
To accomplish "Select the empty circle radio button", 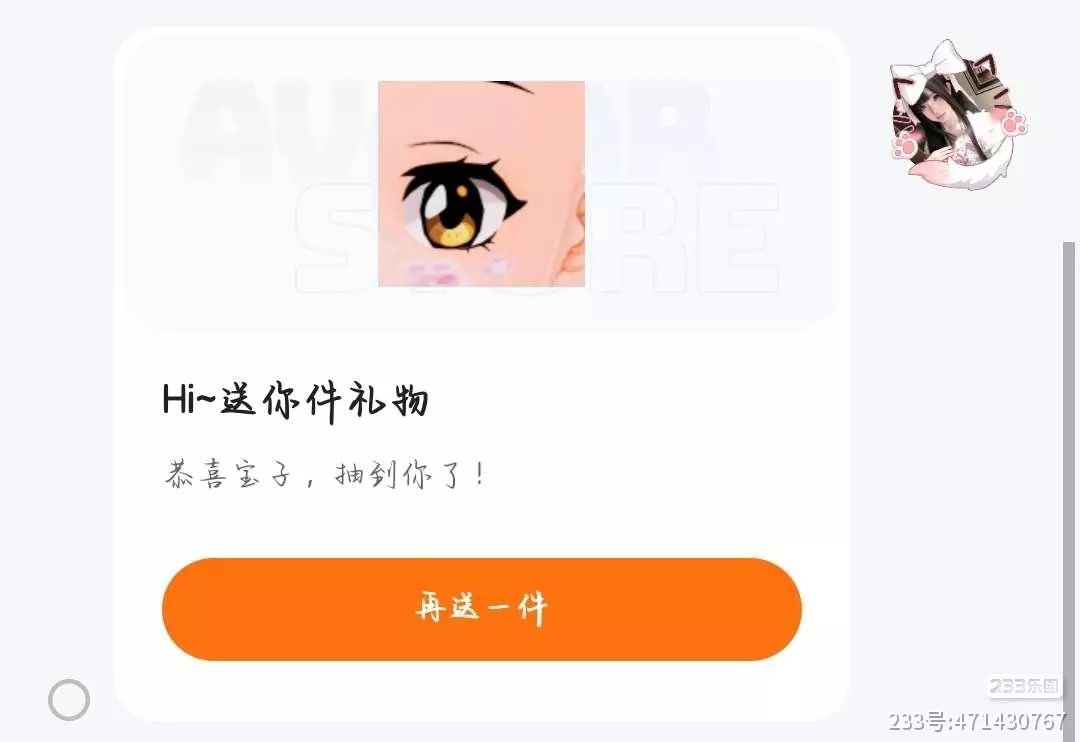I will 69,700.
